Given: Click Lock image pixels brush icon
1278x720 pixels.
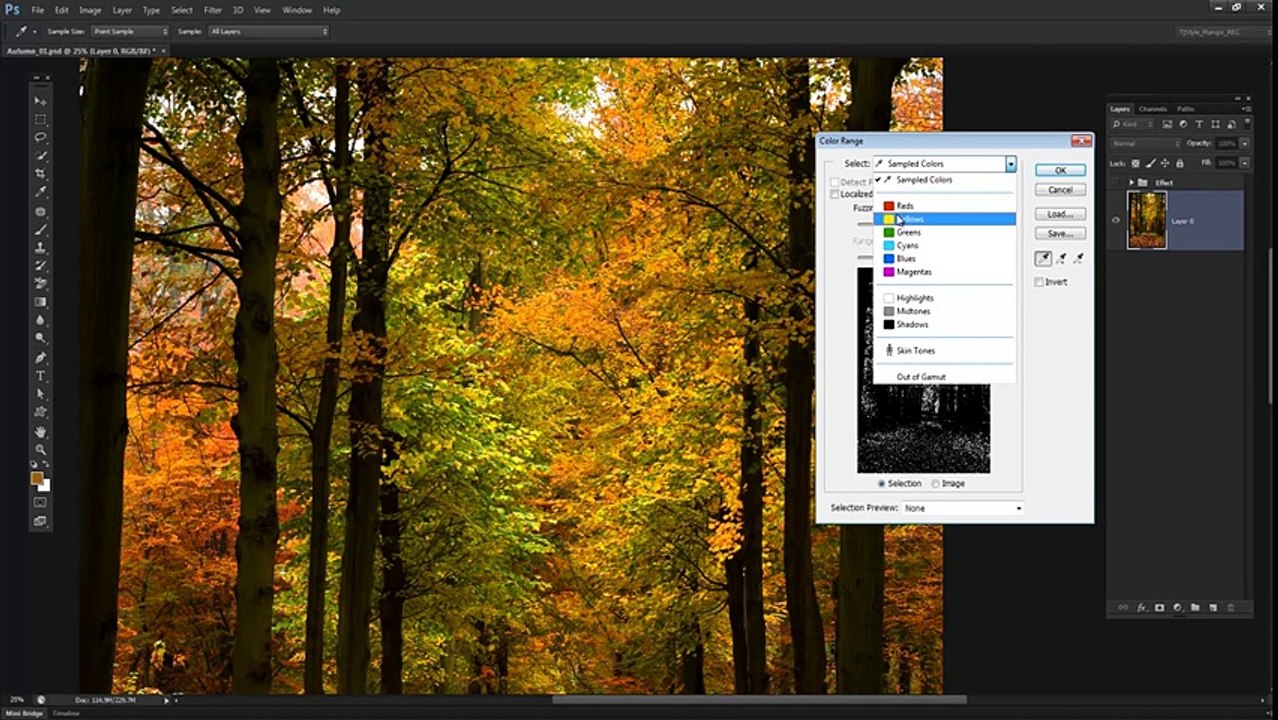Looking at the screenshot, I should (x=1150, y=163).
